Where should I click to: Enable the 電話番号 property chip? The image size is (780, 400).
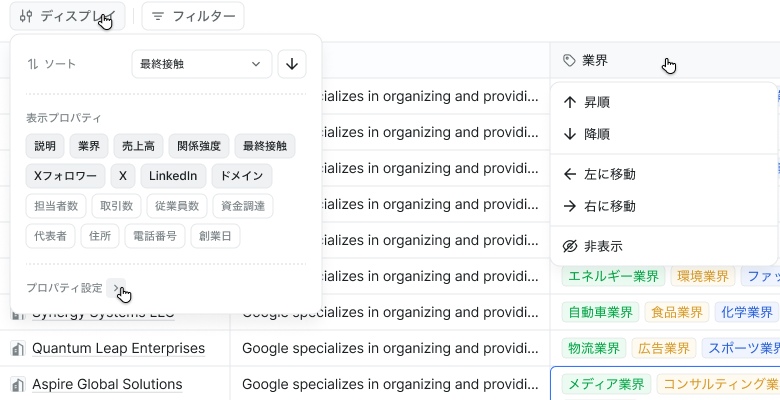pyautogui.click(x=155, y=236)
